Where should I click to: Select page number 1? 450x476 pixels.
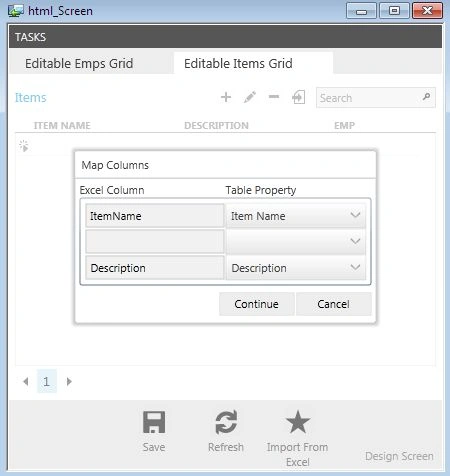pos(47,381)
